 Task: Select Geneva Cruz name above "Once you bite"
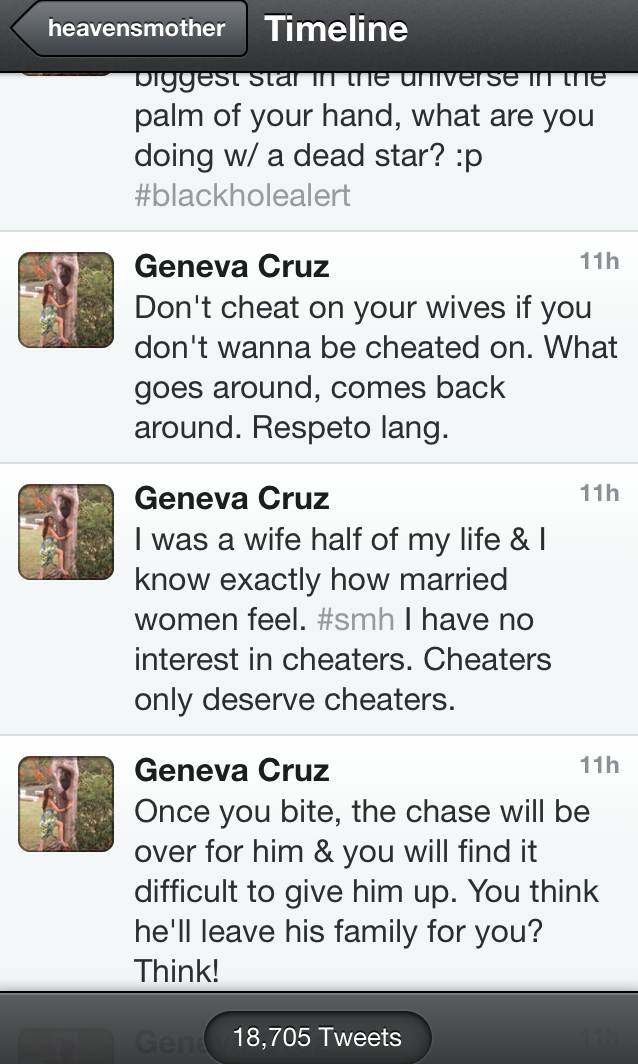232,770
